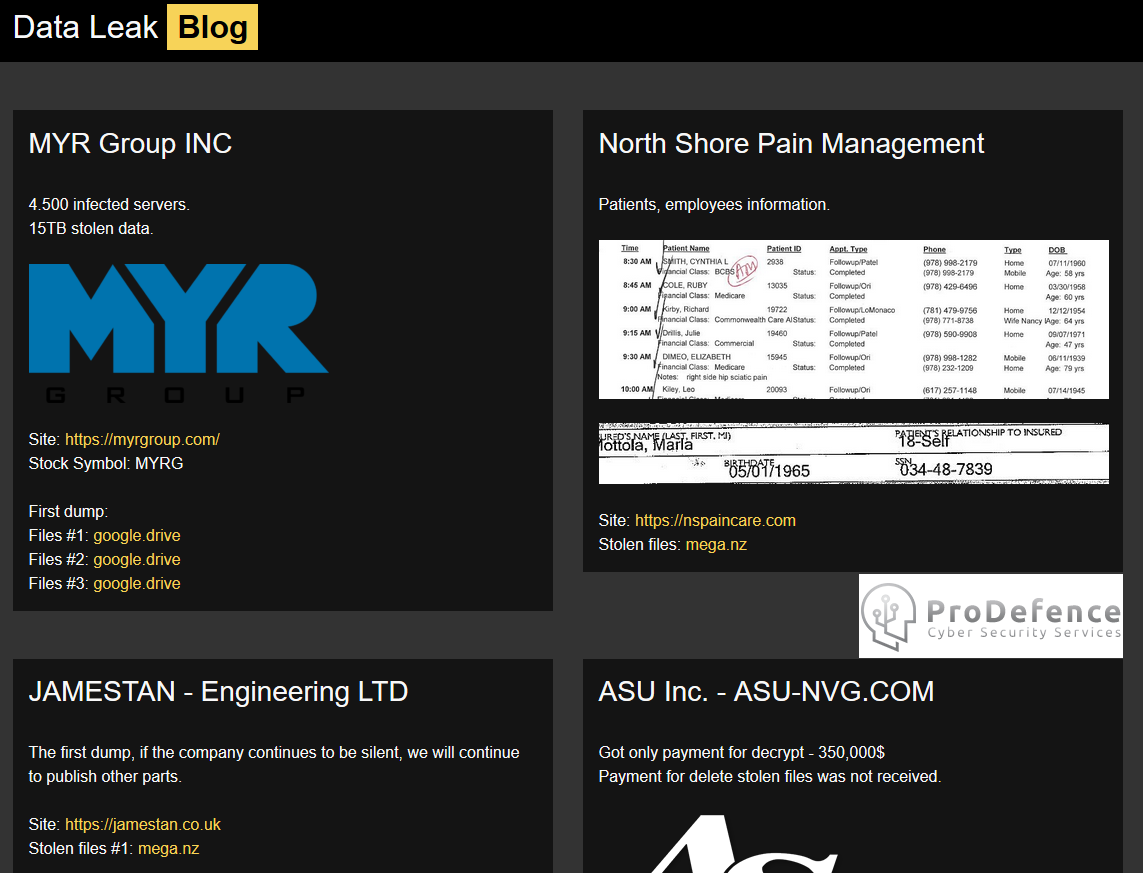Click the MYR Group logo image

coord(179,334)
